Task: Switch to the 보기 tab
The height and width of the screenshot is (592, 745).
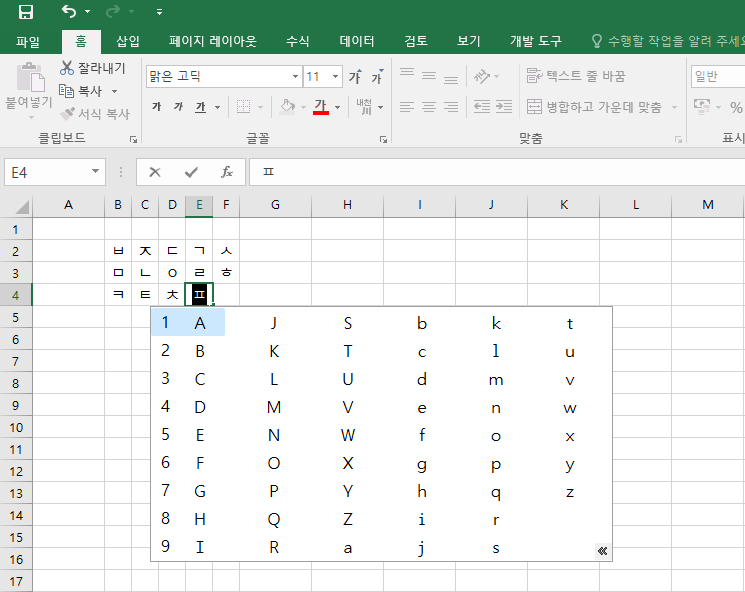Action: [469, 42]
